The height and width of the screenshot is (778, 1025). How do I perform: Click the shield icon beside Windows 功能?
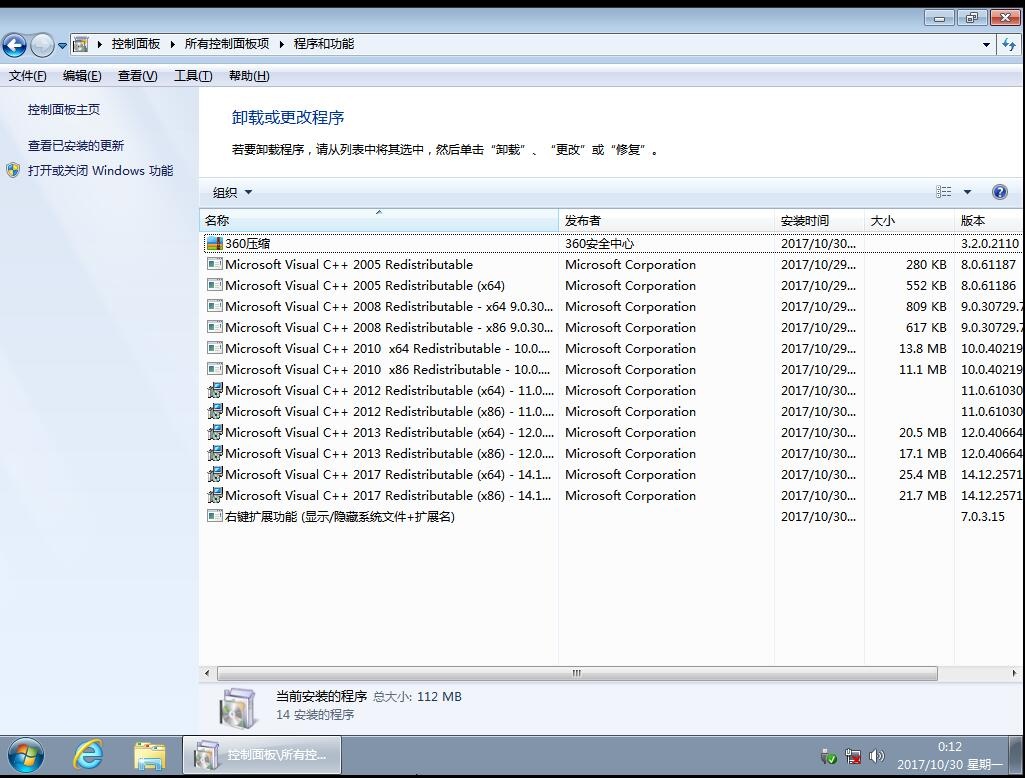point(13,171)
